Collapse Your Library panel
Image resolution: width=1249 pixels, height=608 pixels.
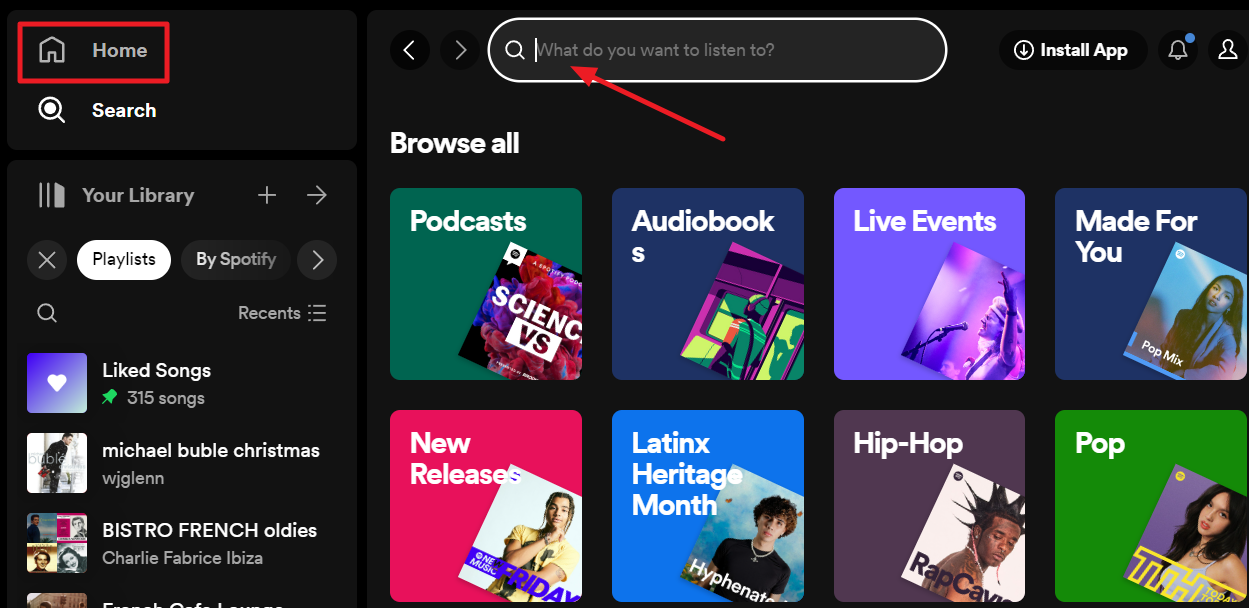point(51,195)
